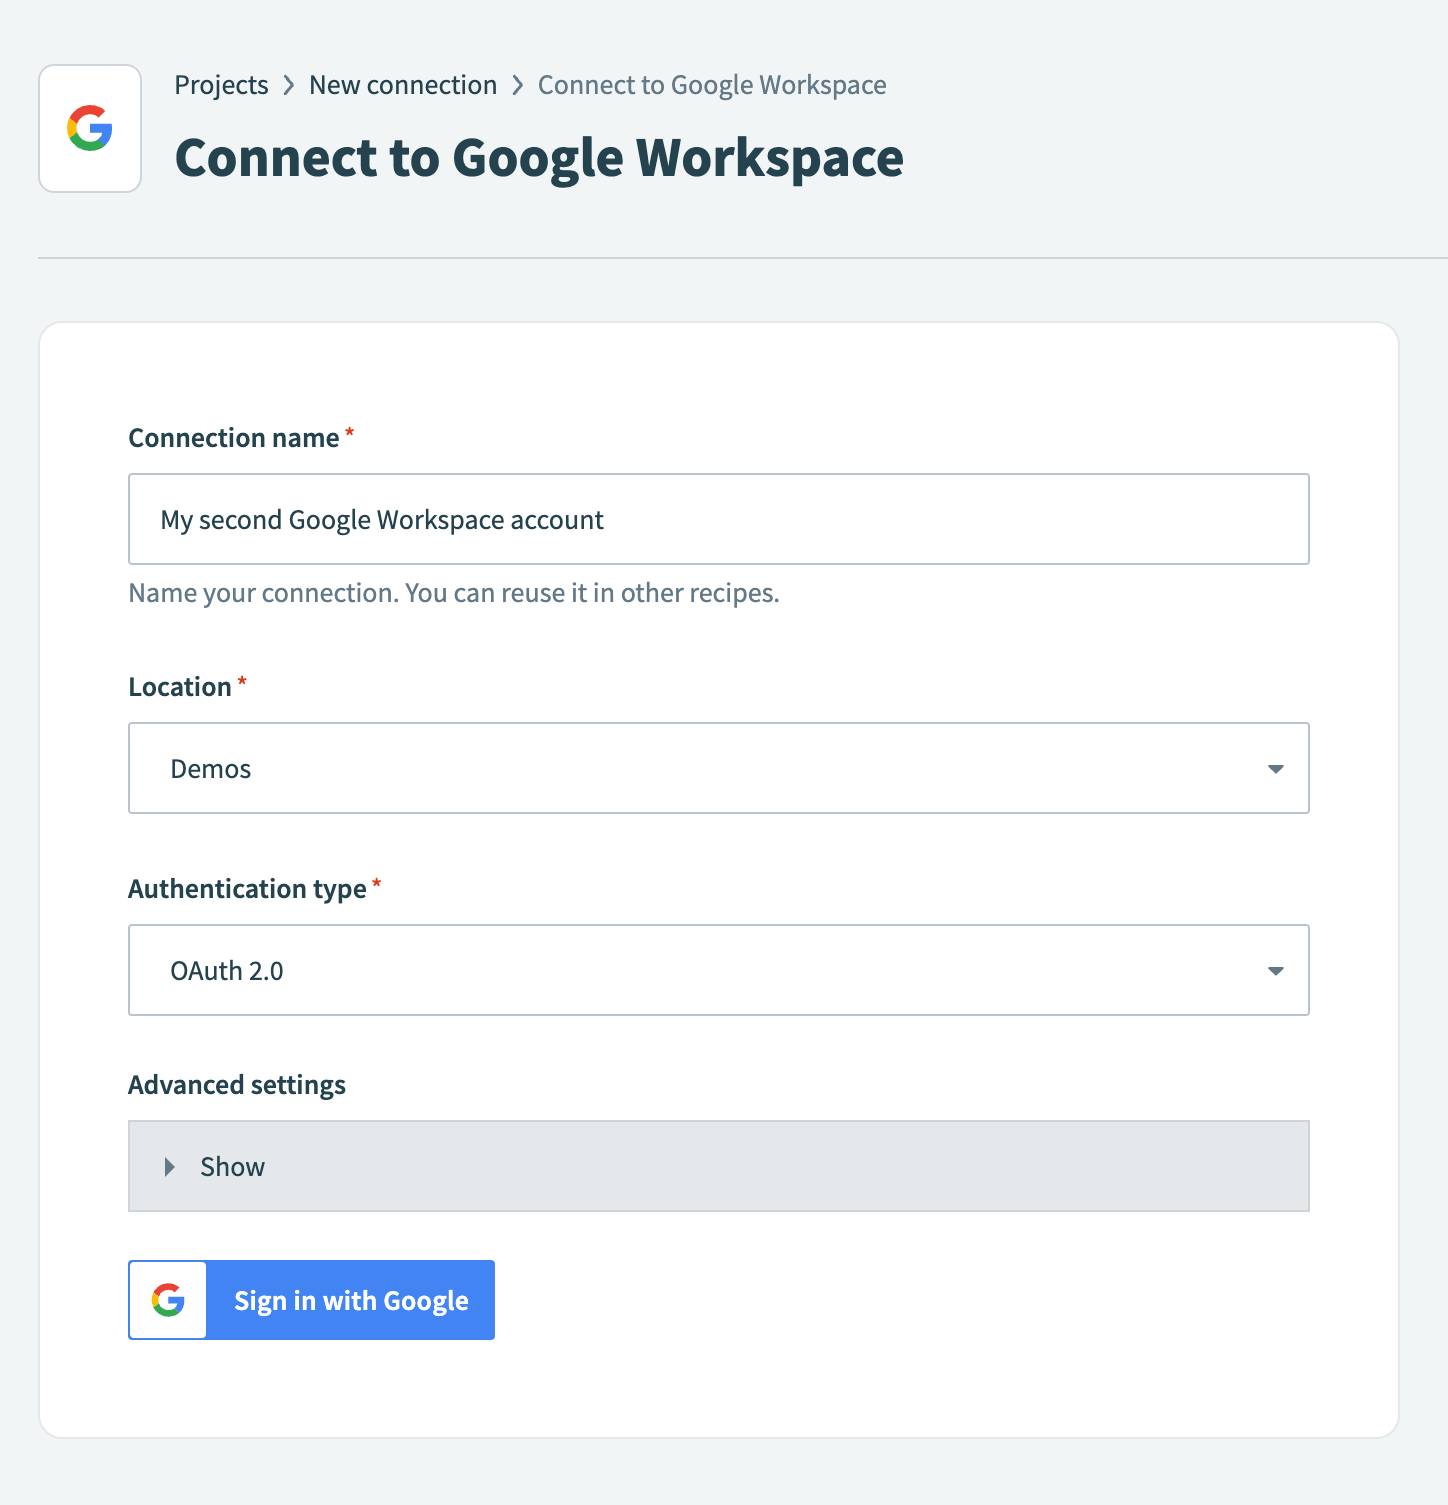Click the OAuth 2.0 value in Authentication type

[226, 970]
